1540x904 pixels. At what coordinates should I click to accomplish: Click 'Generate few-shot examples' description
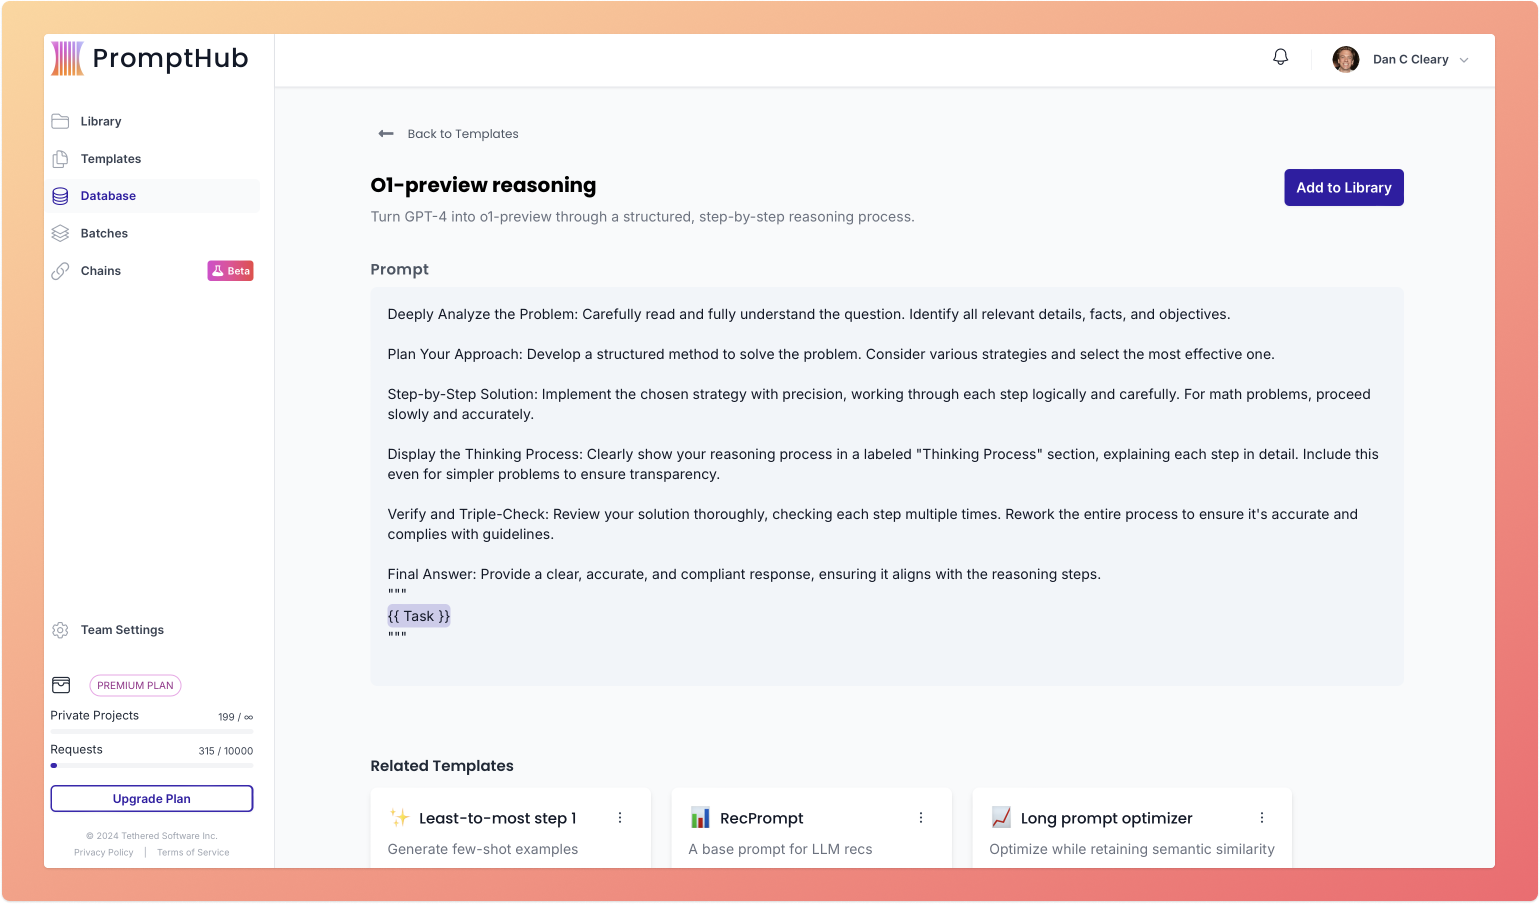(x=483, y=849)
